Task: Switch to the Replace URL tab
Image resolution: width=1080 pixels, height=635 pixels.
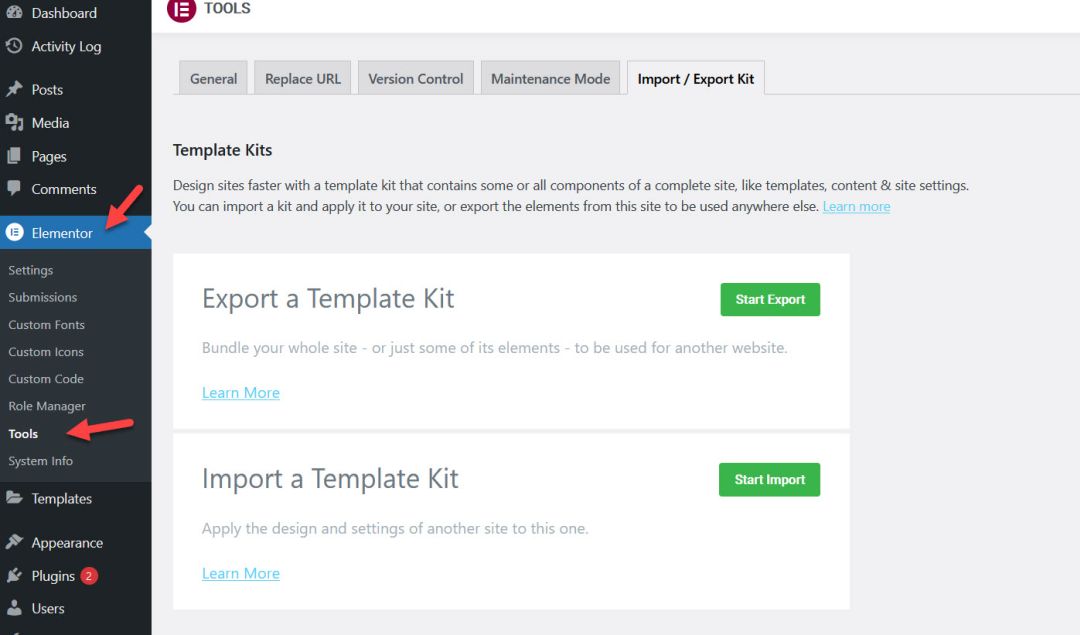Action: (x=302, y=77)
